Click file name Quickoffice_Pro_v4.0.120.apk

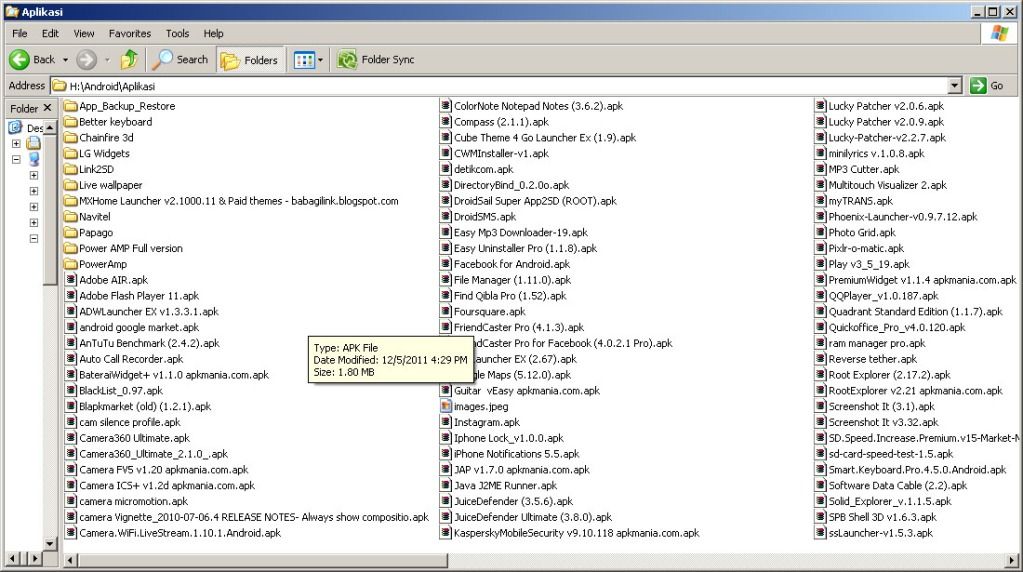(896, 327)
